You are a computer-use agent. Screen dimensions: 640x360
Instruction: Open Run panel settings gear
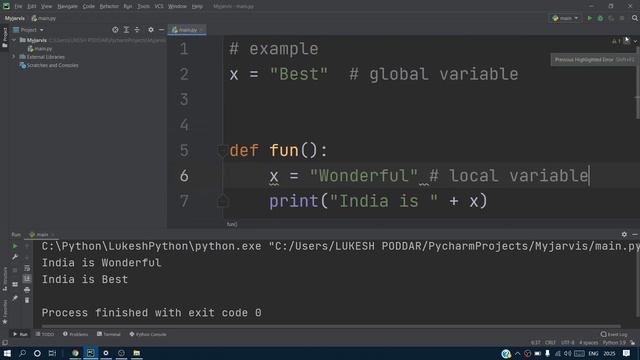coord(624,235)
